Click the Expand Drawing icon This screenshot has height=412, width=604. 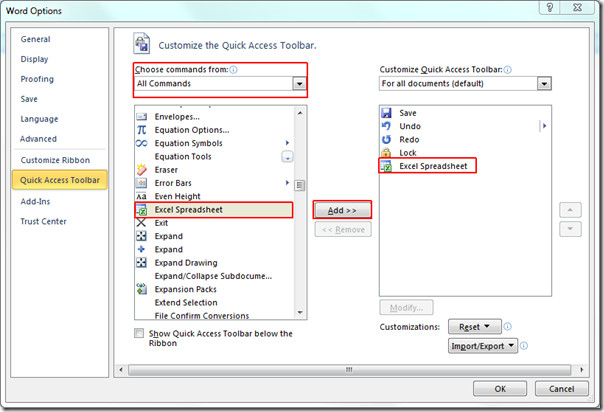pos(141,263)
